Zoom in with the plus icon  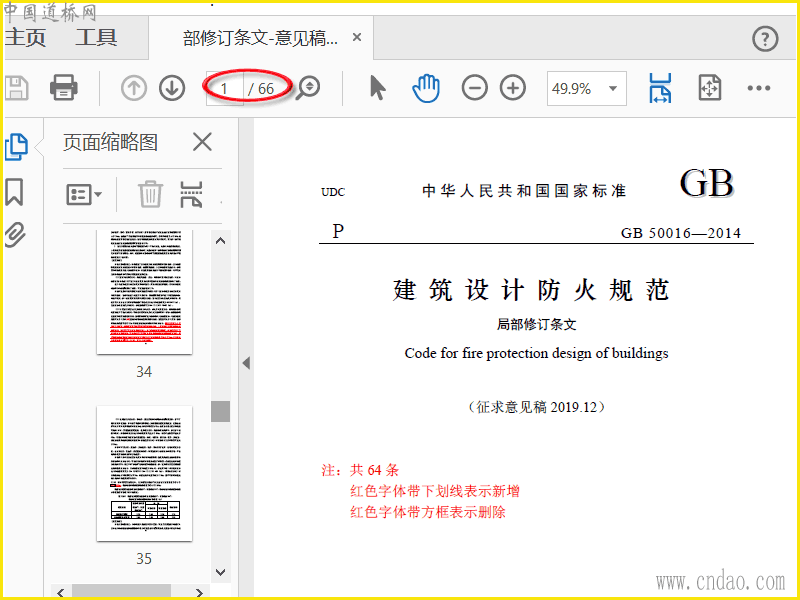coord(513,88)
